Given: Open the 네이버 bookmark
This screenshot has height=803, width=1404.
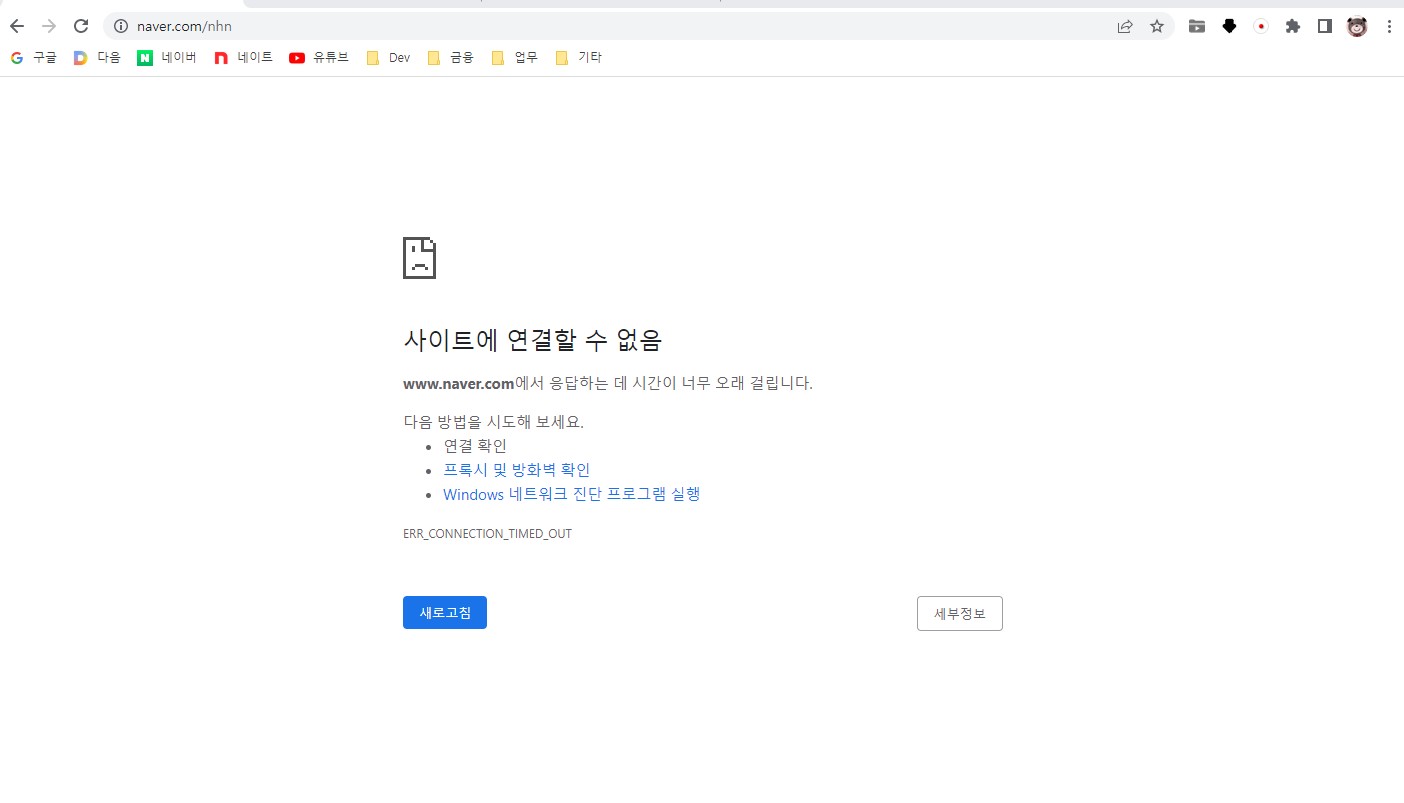Looking at the screenshot, I should (166, 58).
